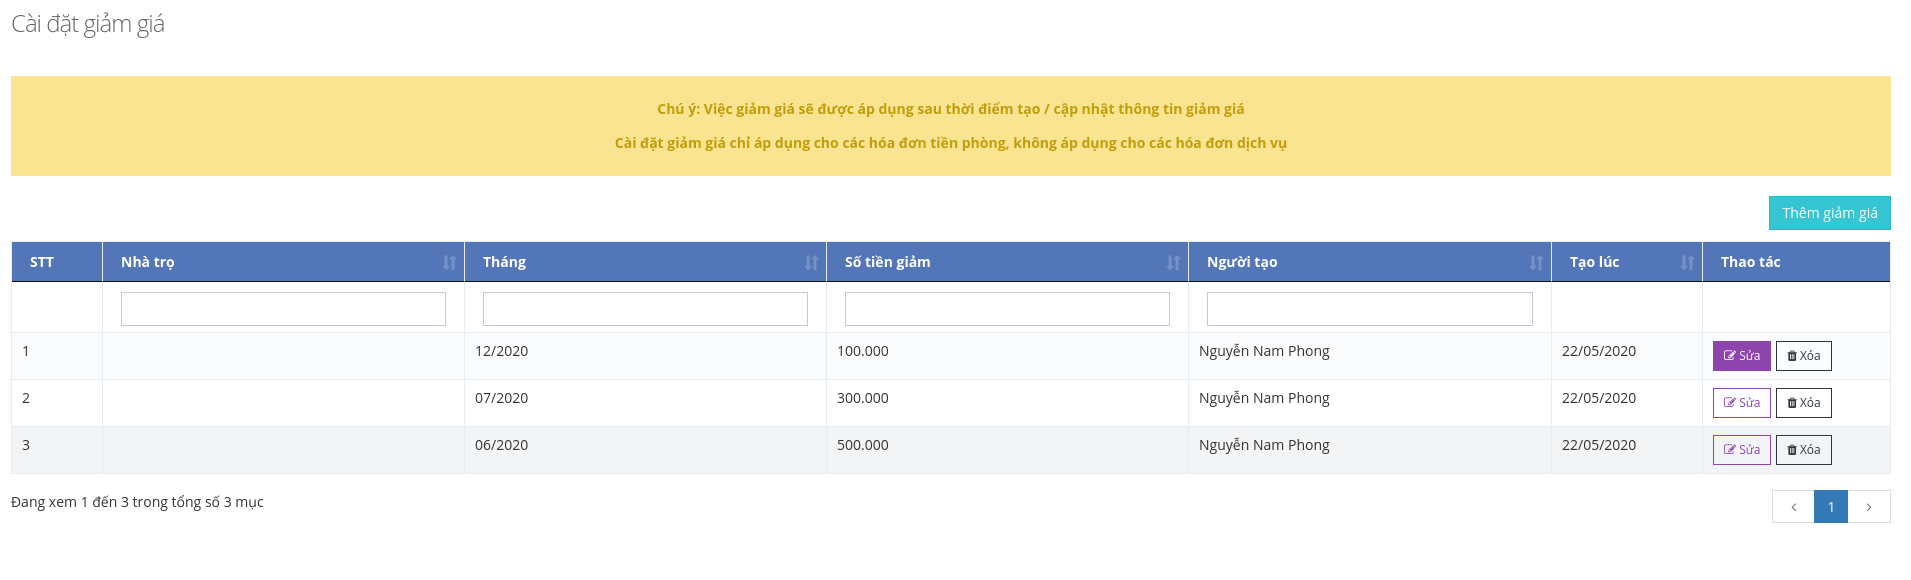Image resolution: width=1911 pixels, height=580 pixels.
Task: Focus the Người tạo filter field
Action: pos(1369,309)
